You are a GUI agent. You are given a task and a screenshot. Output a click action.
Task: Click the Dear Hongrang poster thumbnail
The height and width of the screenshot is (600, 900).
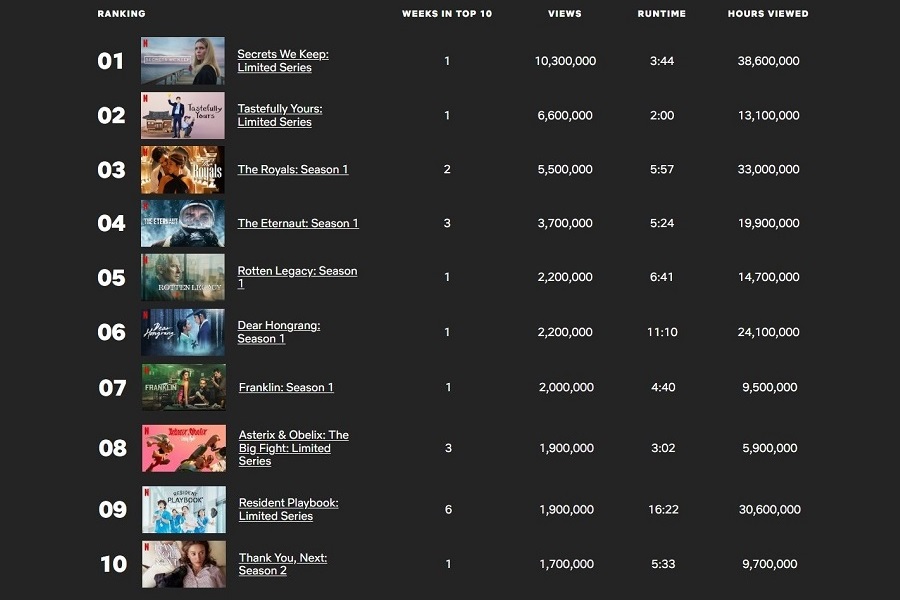click(183, 332)
